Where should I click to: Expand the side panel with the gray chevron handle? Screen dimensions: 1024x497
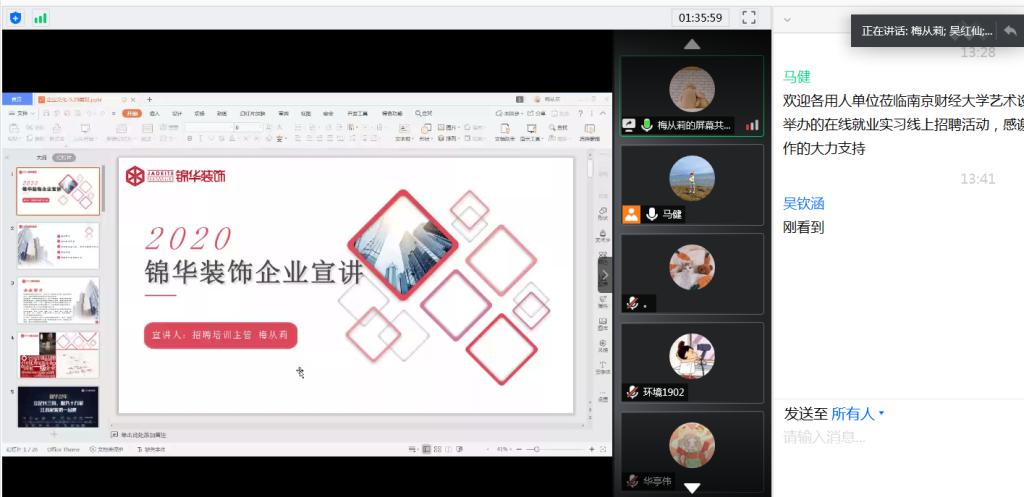point(605,274)
